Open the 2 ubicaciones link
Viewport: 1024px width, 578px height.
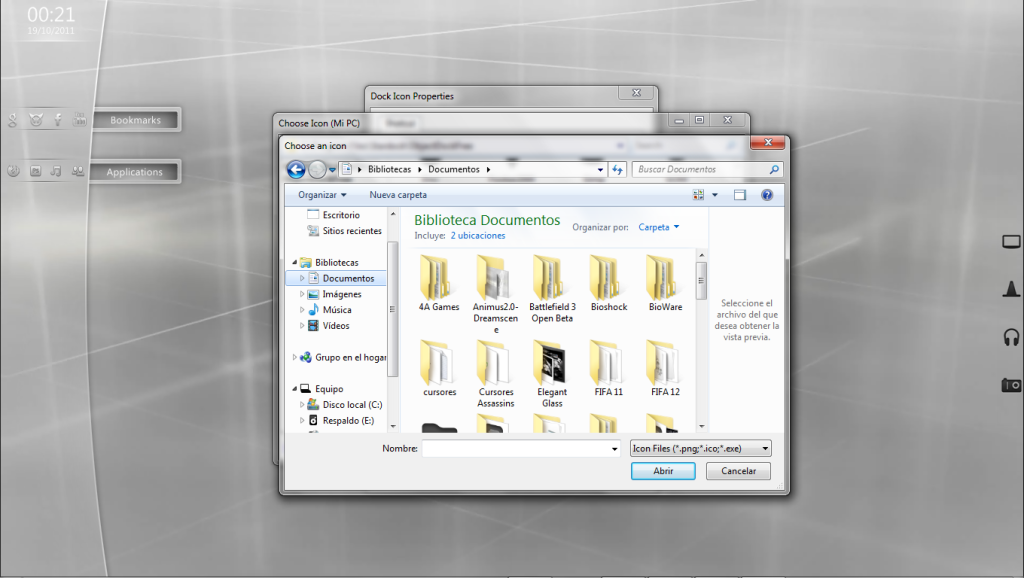point(477,236)
